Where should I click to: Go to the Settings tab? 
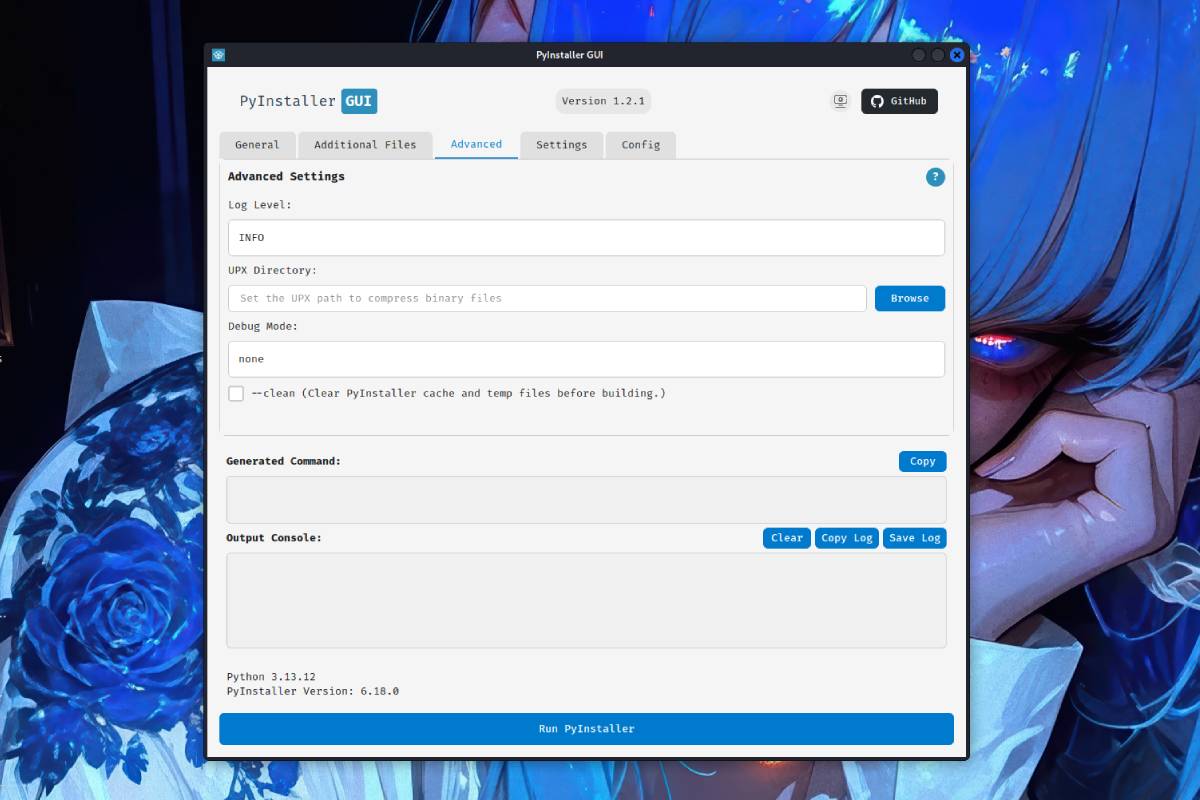(x=561, y=145)
